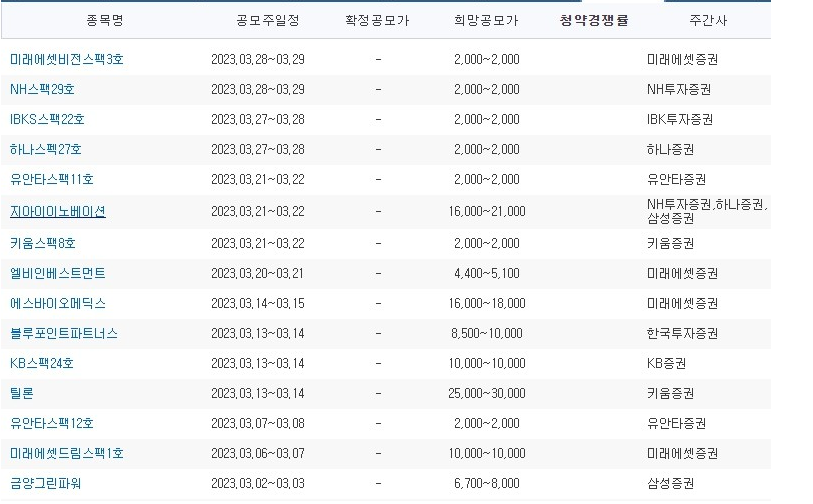813x504 pixels.
Task: Click the 희망공모가 column header
Action: 486,21
